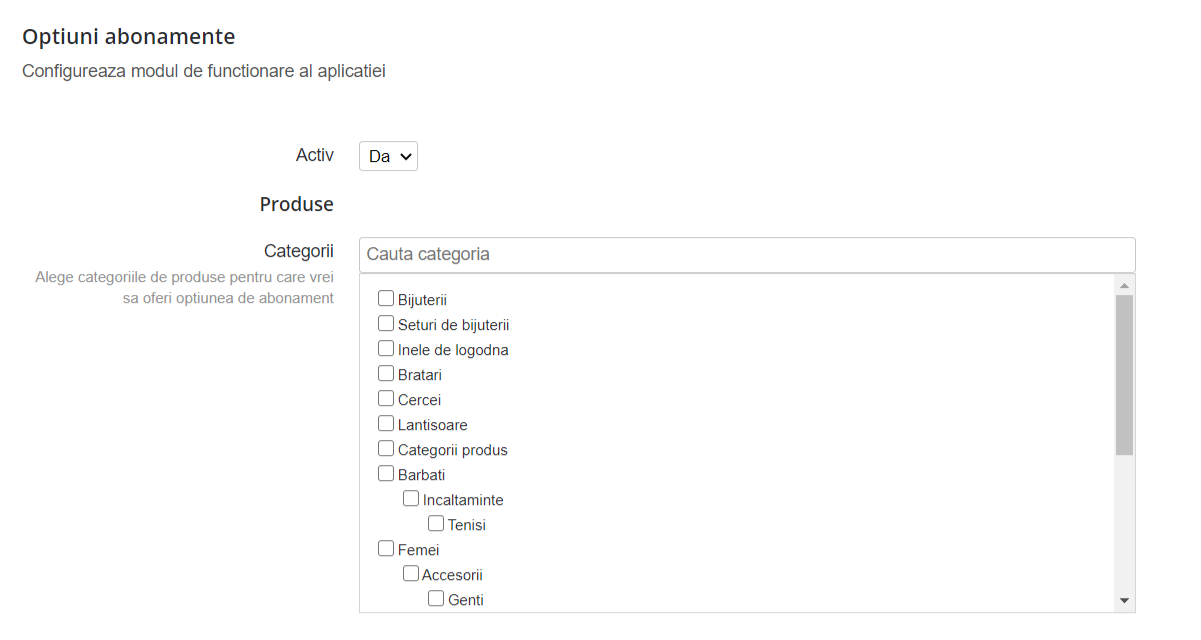
Task: Click the Bijuterii category label
Action: (x=422, y=300)
